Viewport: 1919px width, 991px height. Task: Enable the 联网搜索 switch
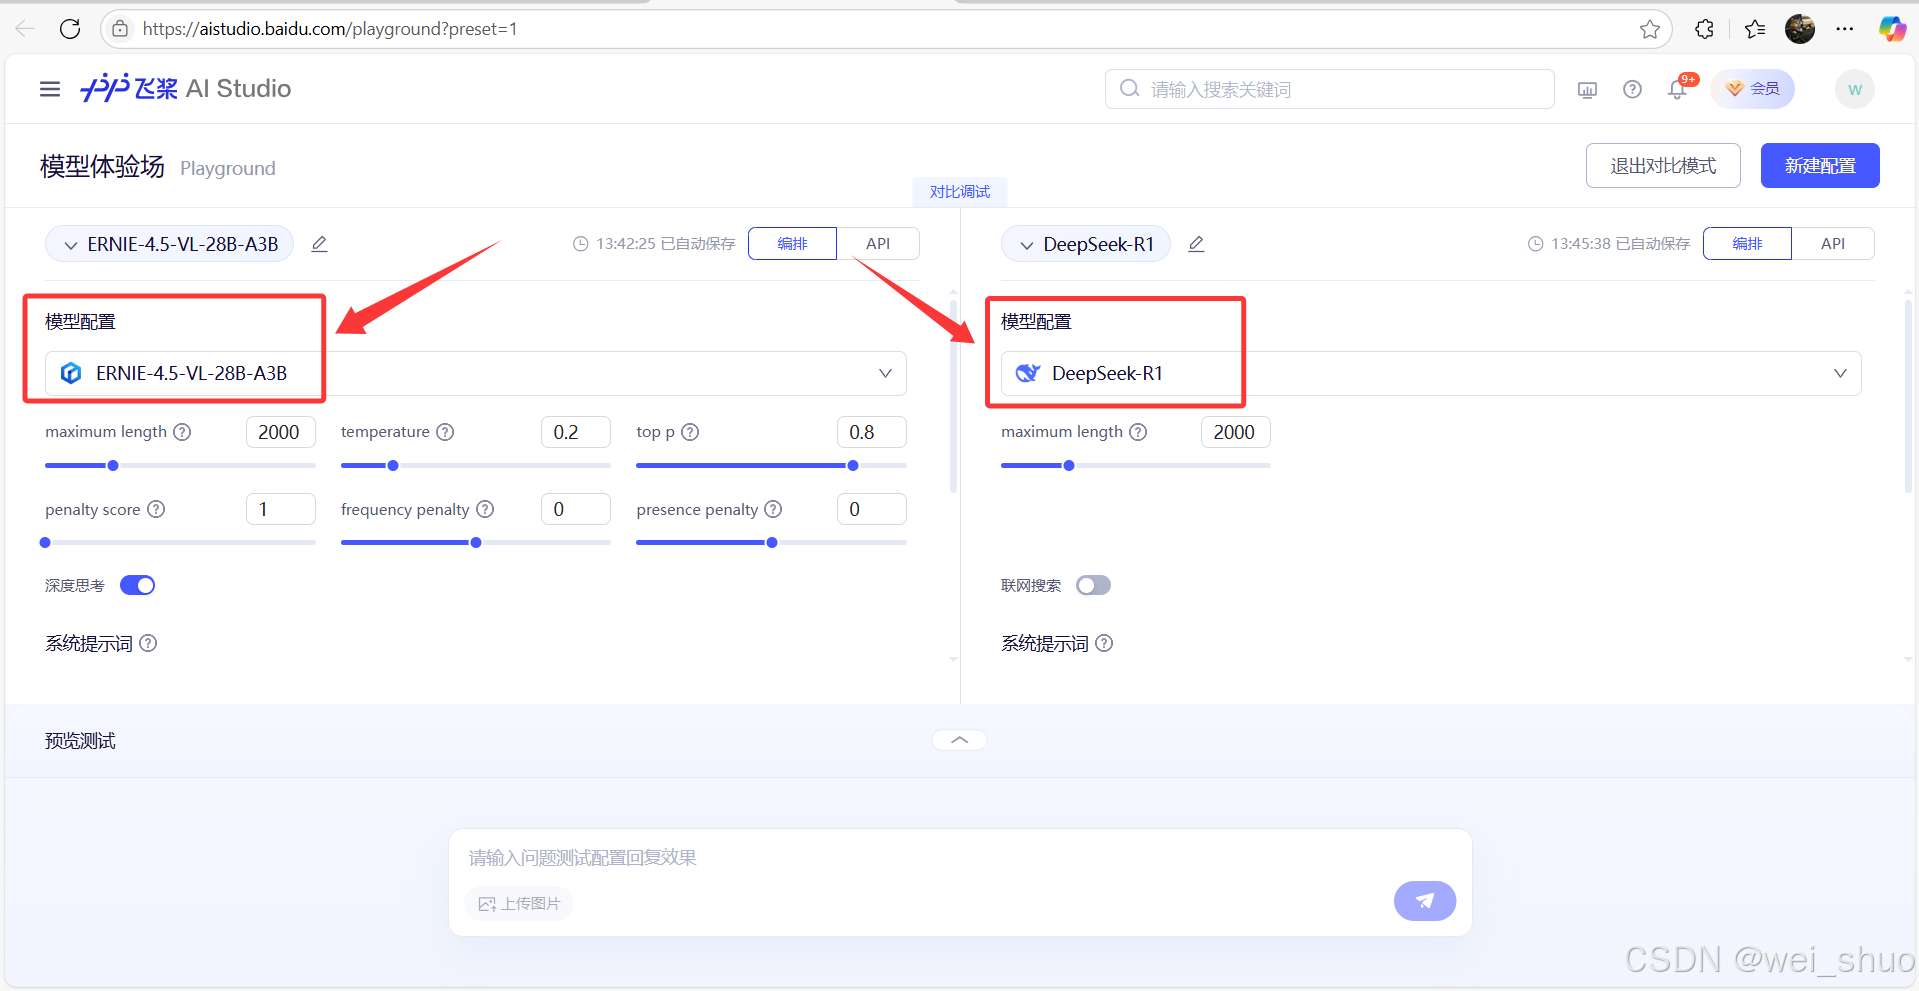pyautogui.click(x=1093, y=585)
